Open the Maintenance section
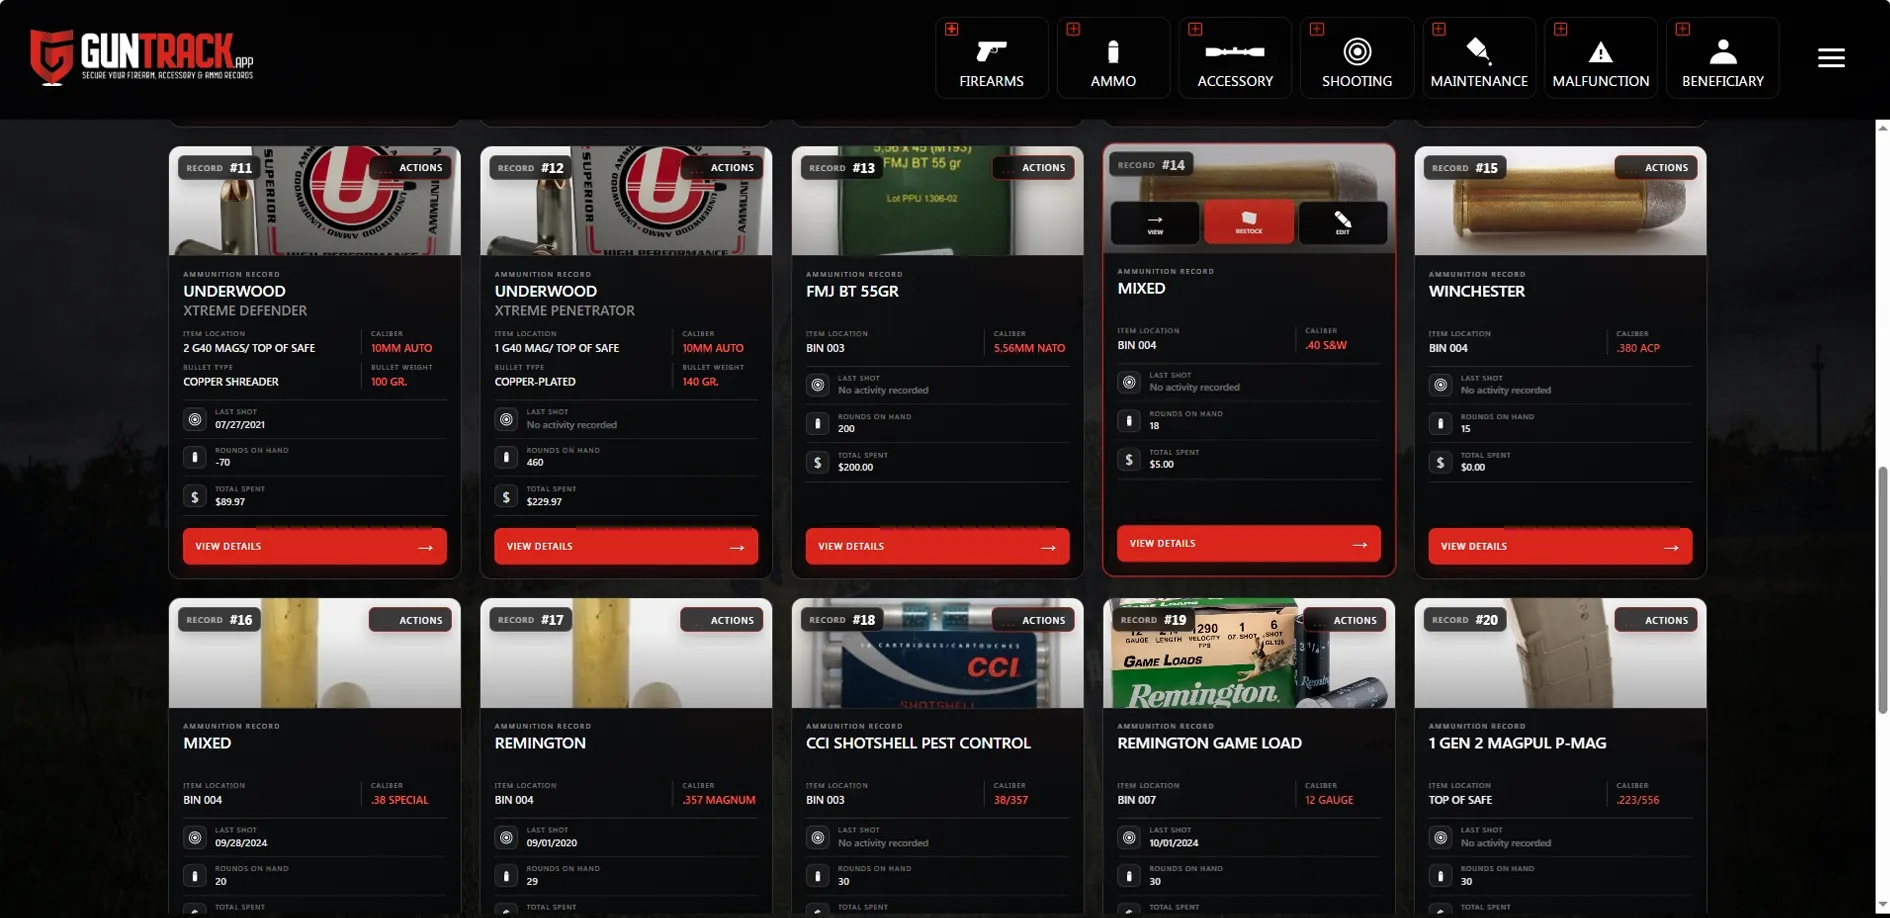1890x918 pixels. click(1479, 58)
